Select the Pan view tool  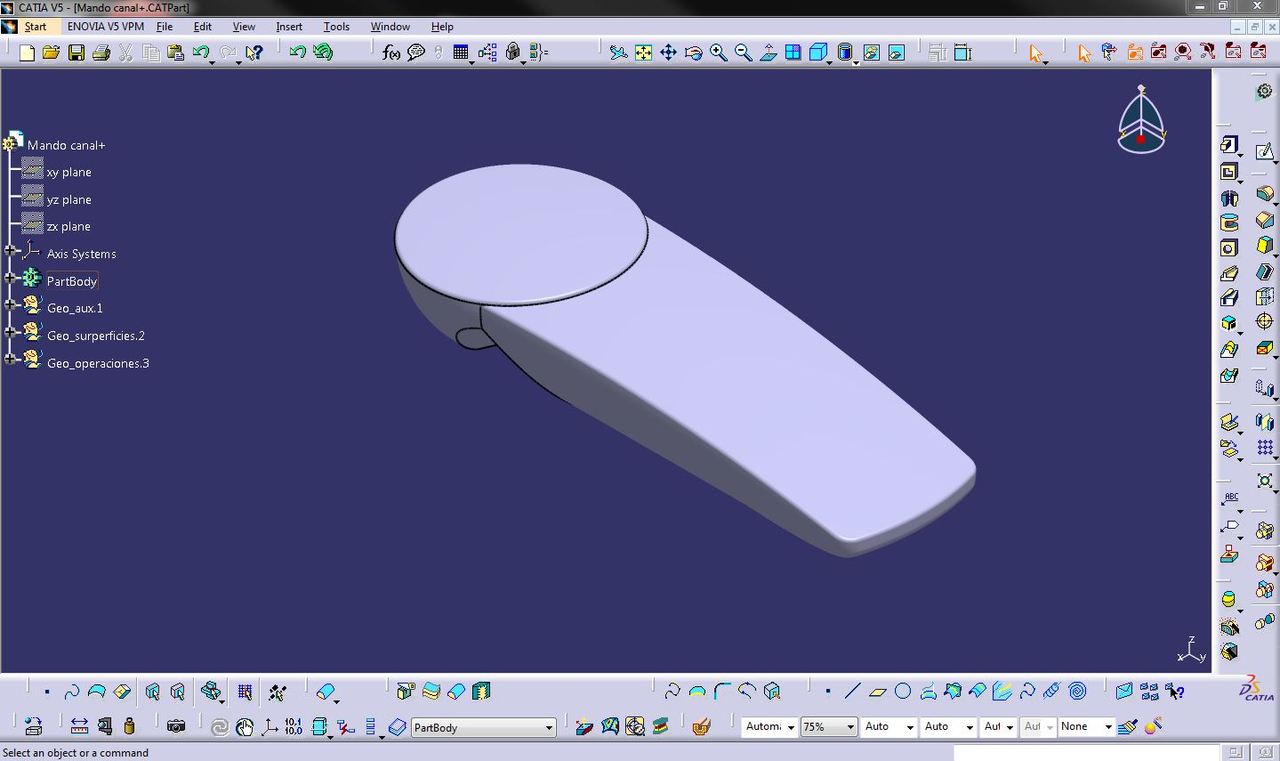[x=668, y=52]
